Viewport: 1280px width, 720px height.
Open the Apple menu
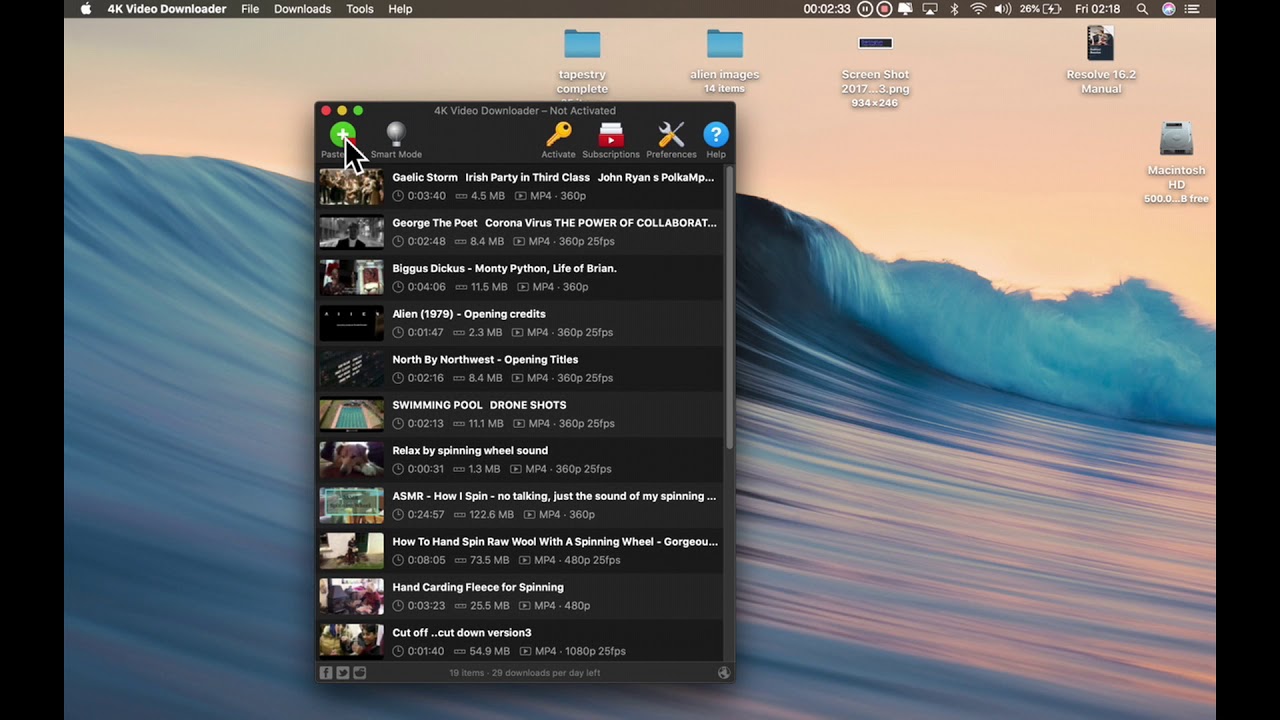(86, 9)
